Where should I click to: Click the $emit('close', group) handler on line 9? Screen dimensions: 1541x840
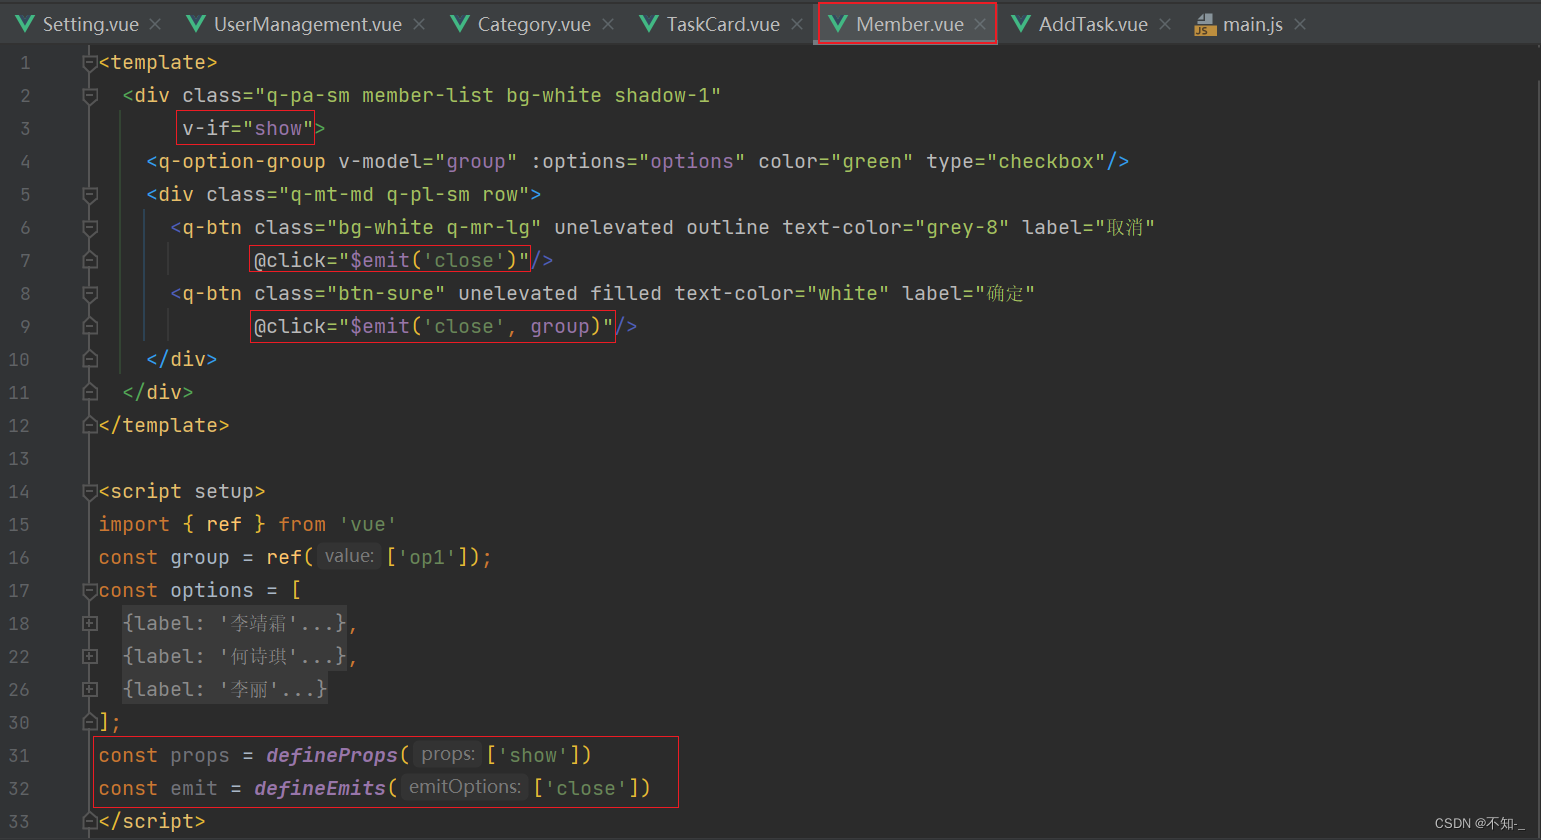tap(434, 327)
